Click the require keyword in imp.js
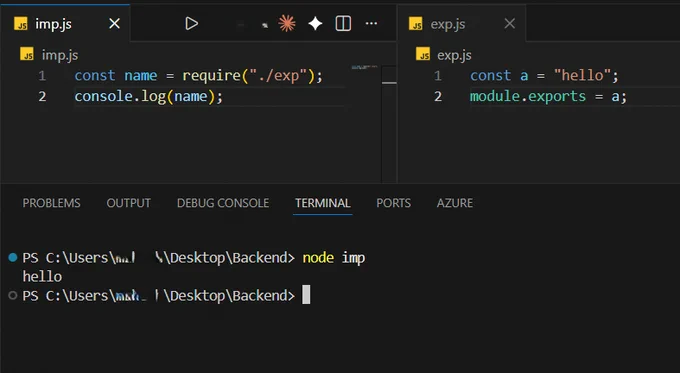680x373 pixels. (x=212, y=76)
